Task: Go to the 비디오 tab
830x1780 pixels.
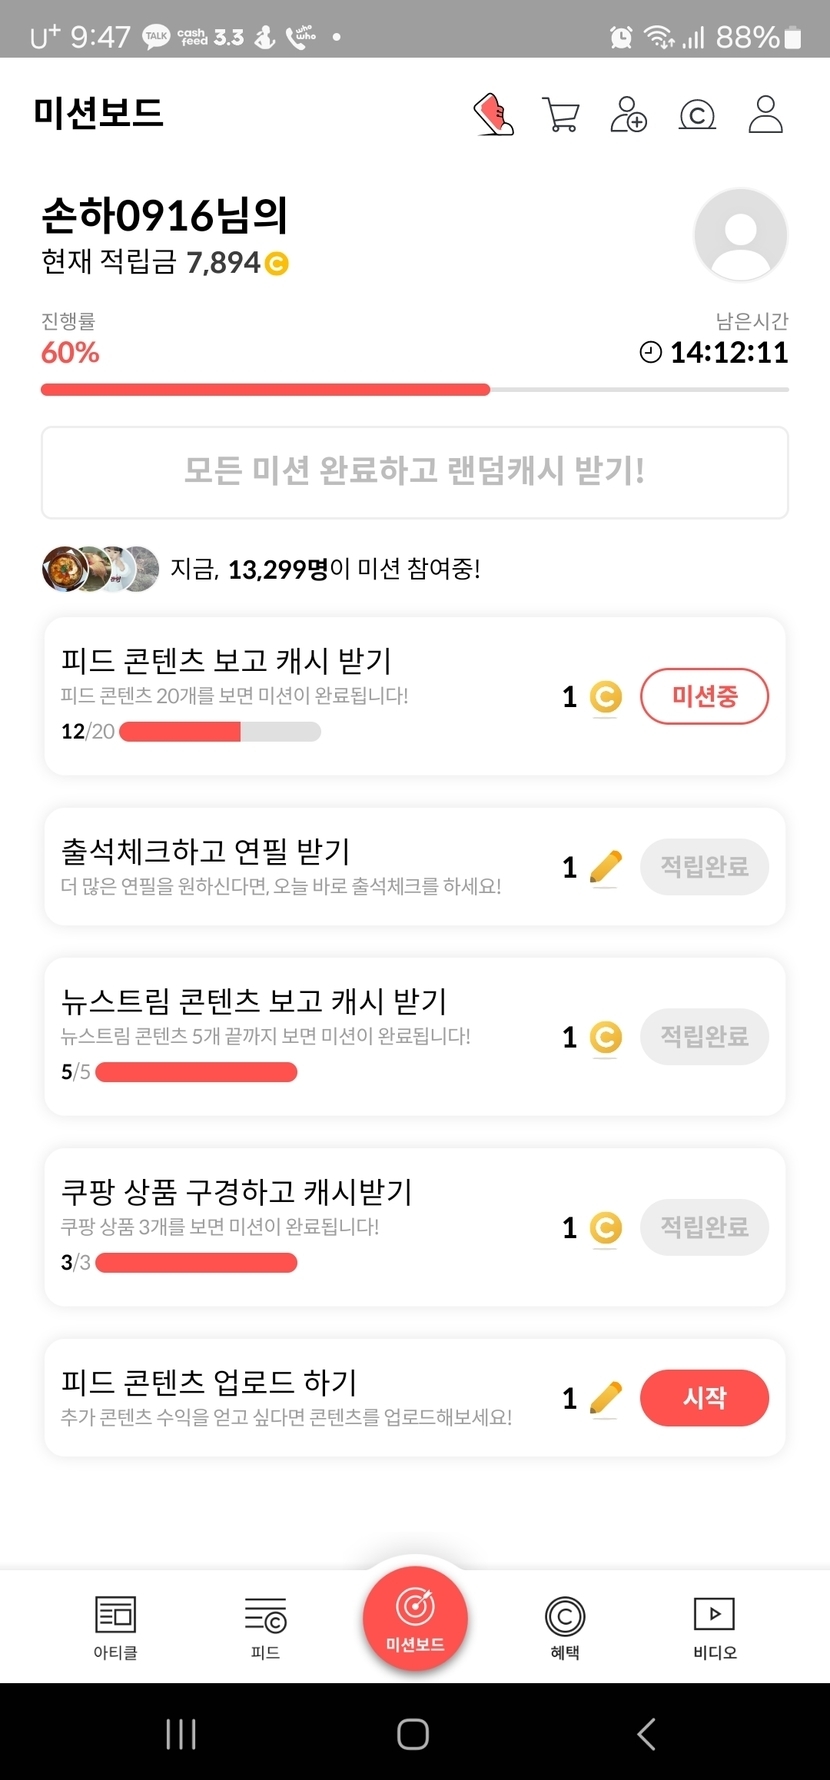Action: pos(714,1627)
